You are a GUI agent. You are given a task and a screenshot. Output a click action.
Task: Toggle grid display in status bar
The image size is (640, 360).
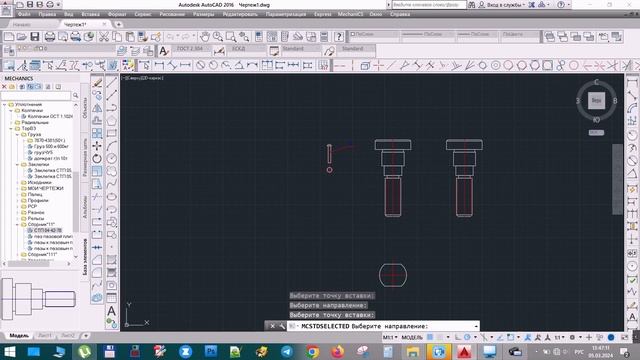[x=430, y=337]
